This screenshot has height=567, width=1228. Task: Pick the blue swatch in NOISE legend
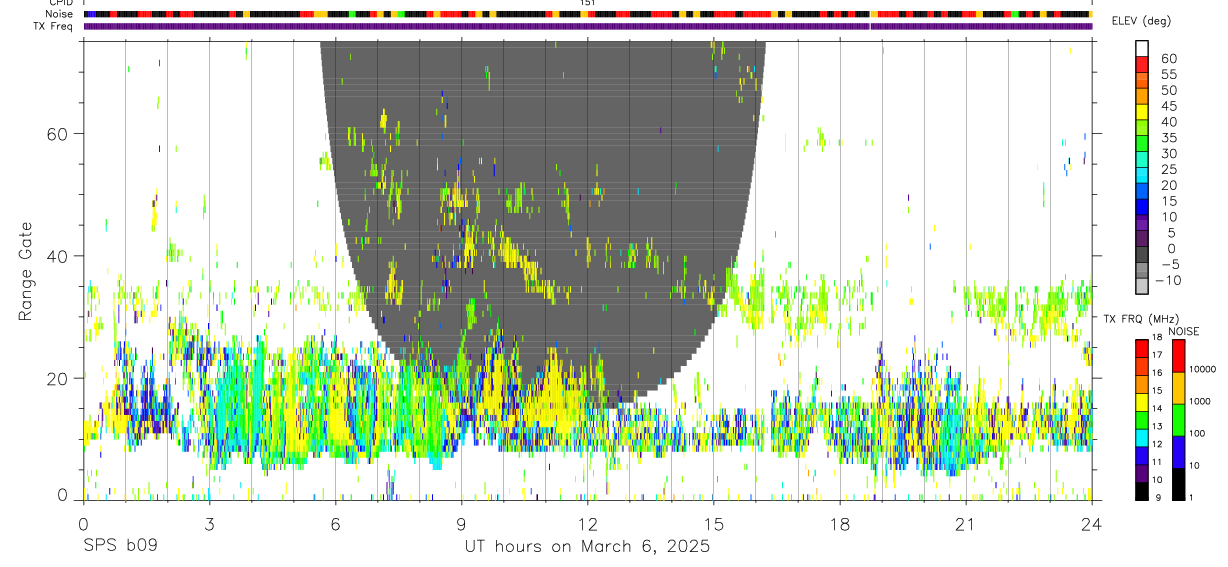click(x=1177, y=452)
